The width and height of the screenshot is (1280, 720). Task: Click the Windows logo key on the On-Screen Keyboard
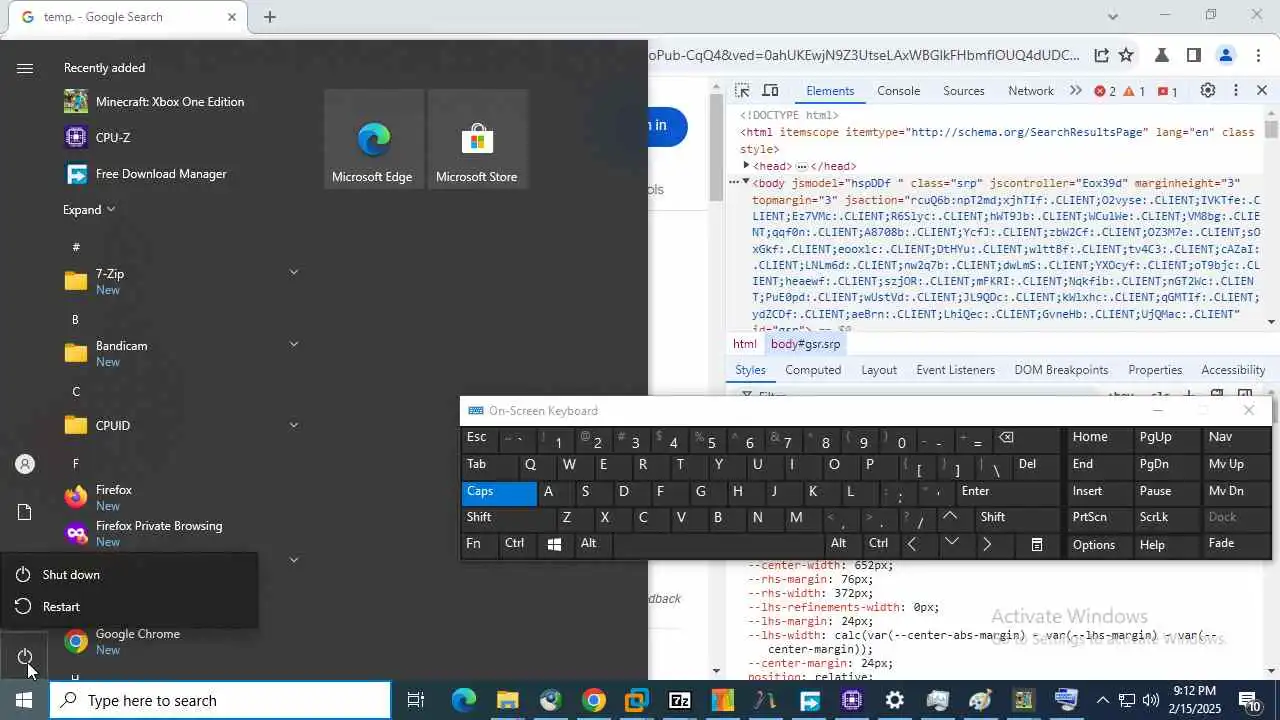point(554,545)
